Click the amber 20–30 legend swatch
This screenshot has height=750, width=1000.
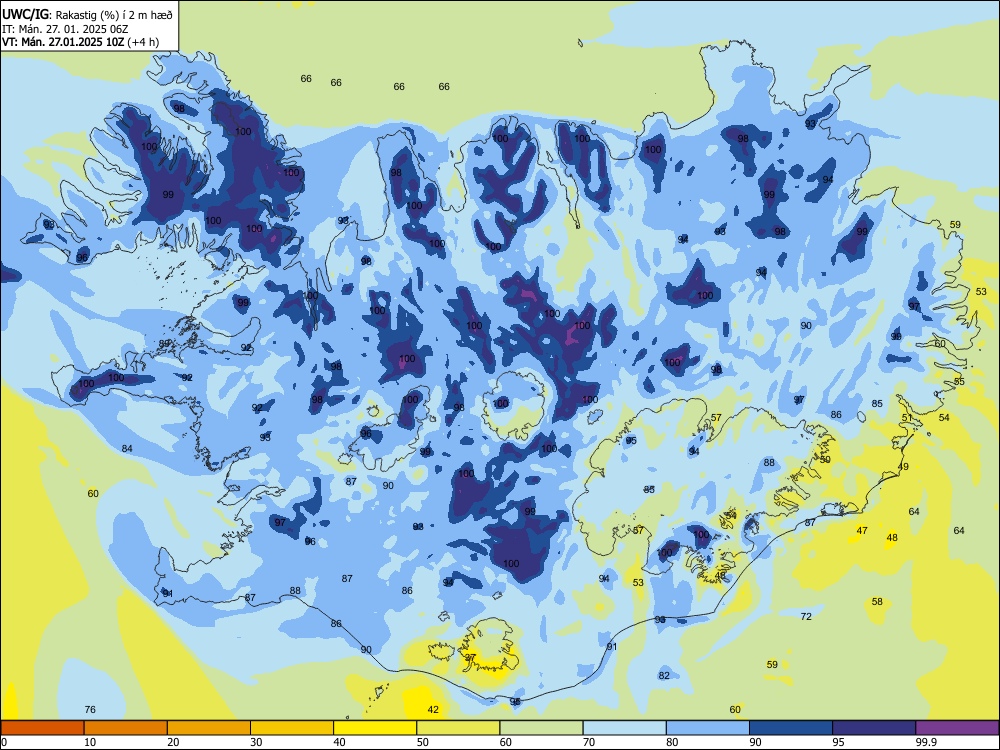pos(209,728)
